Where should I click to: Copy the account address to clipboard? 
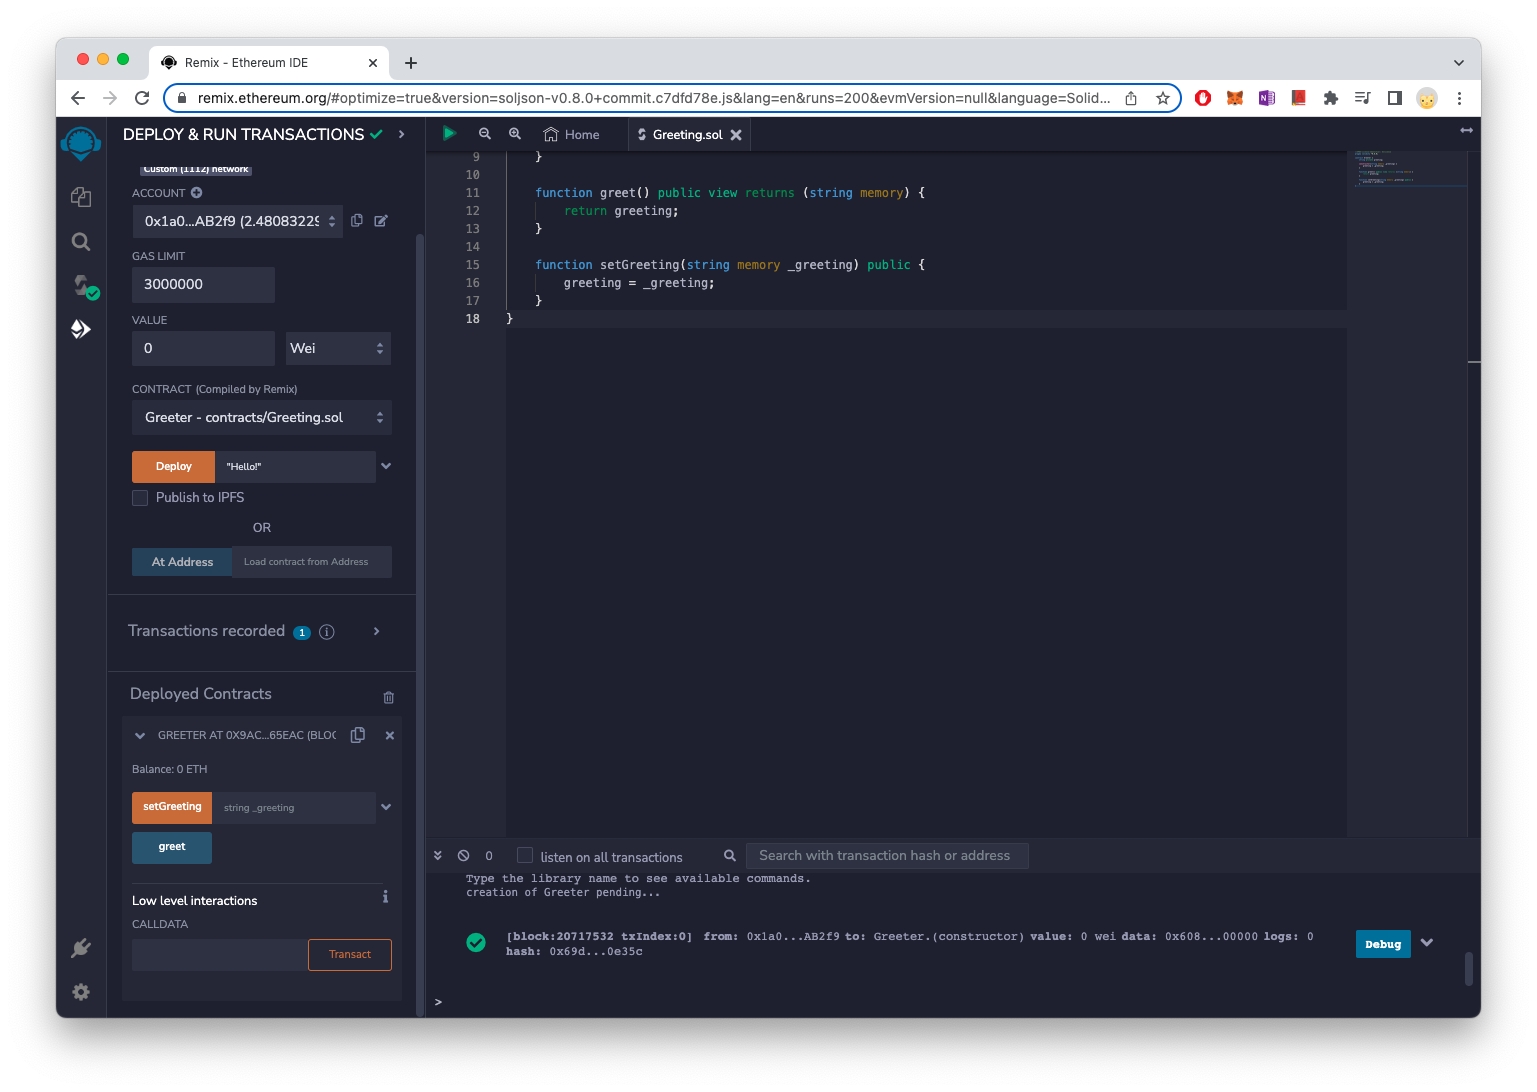(x=357, y=221)
